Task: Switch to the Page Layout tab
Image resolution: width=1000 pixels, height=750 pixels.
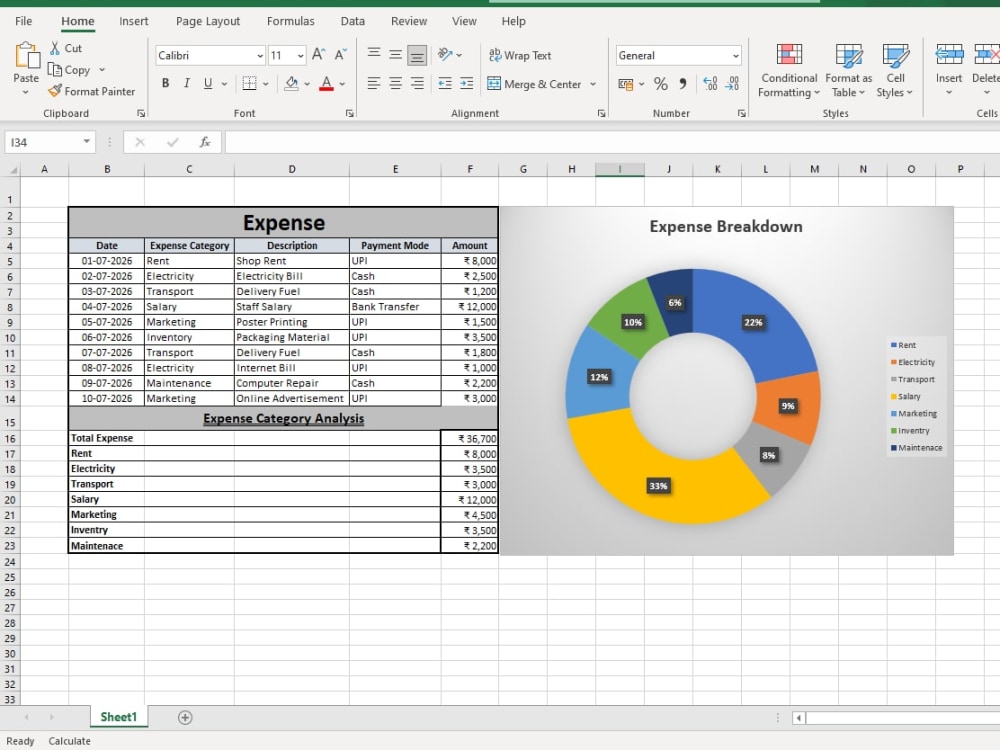Action: [208, 21]
